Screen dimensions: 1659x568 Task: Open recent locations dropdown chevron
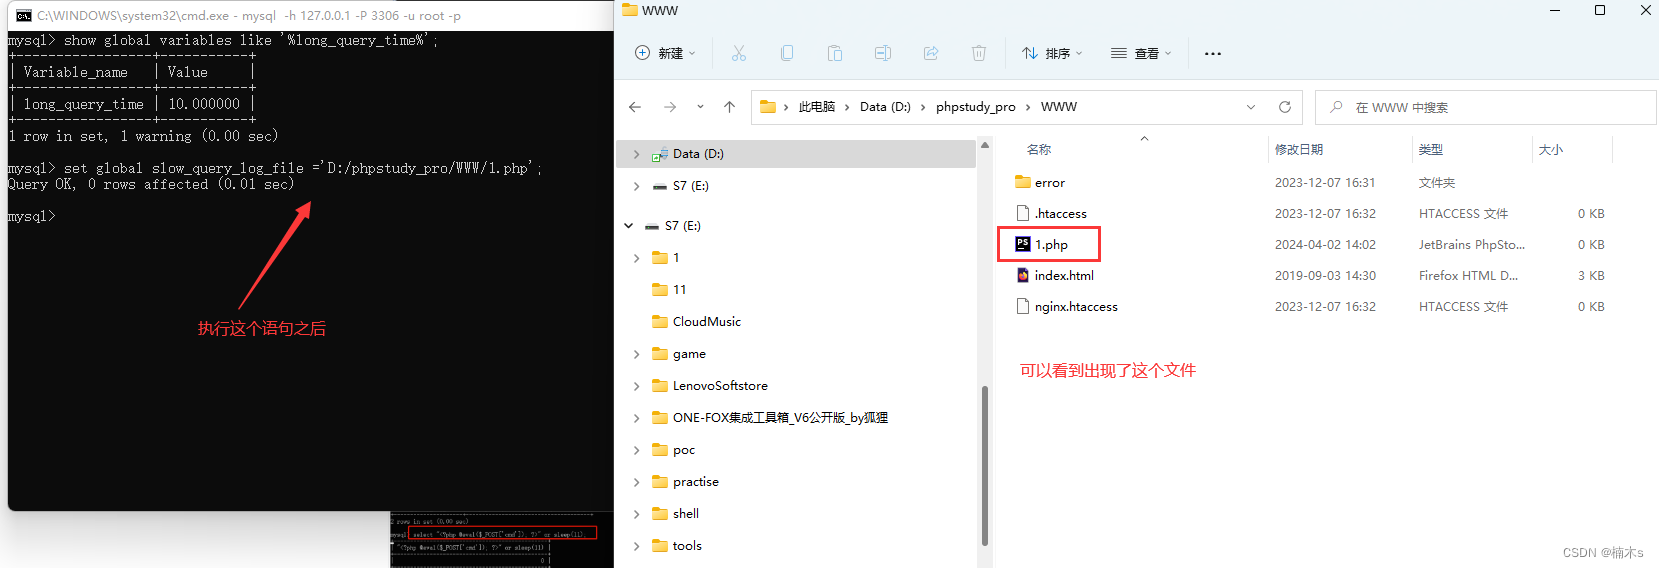click(700, 107)
